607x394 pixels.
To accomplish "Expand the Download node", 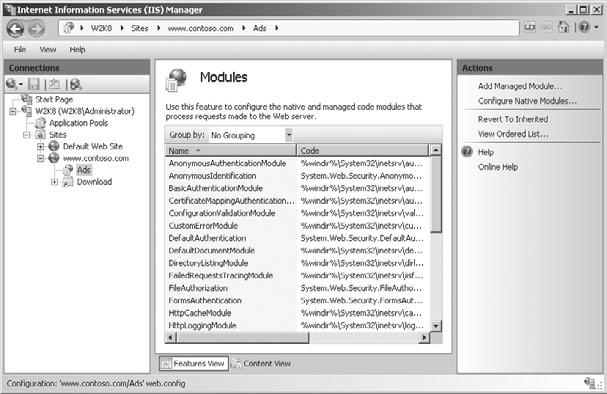I will pyautogui.click(x=54, y=182).
